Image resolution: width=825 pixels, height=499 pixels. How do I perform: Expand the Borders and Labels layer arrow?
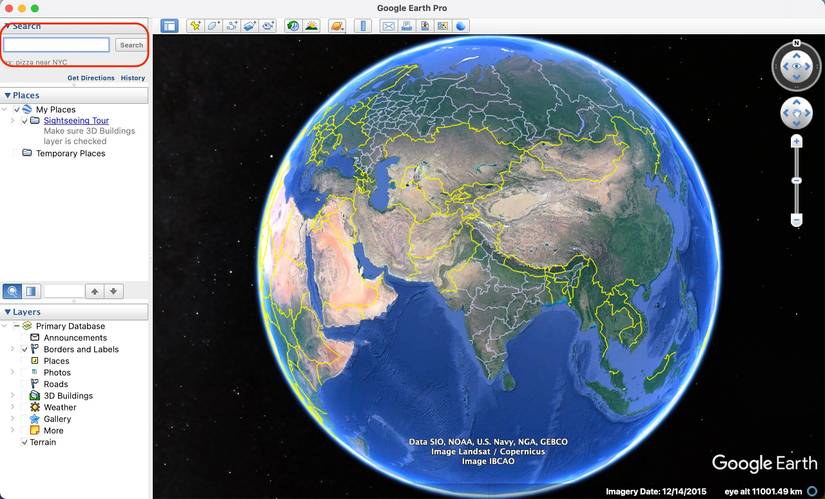pos(13,350)
